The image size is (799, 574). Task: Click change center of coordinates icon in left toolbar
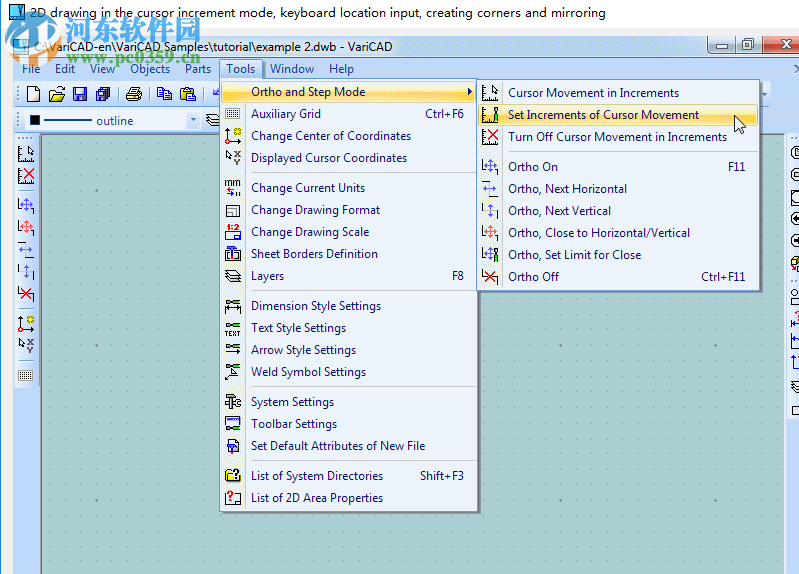[x=26, y=323]
